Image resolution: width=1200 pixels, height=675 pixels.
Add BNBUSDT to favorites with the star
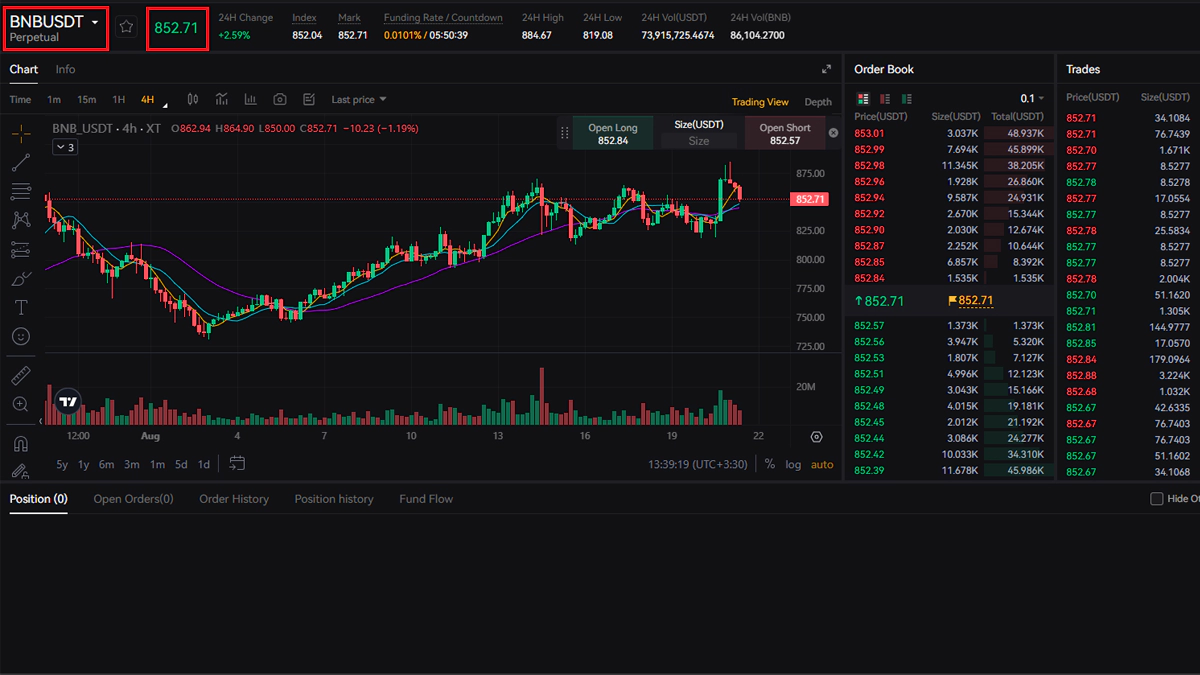coord(126,27)
